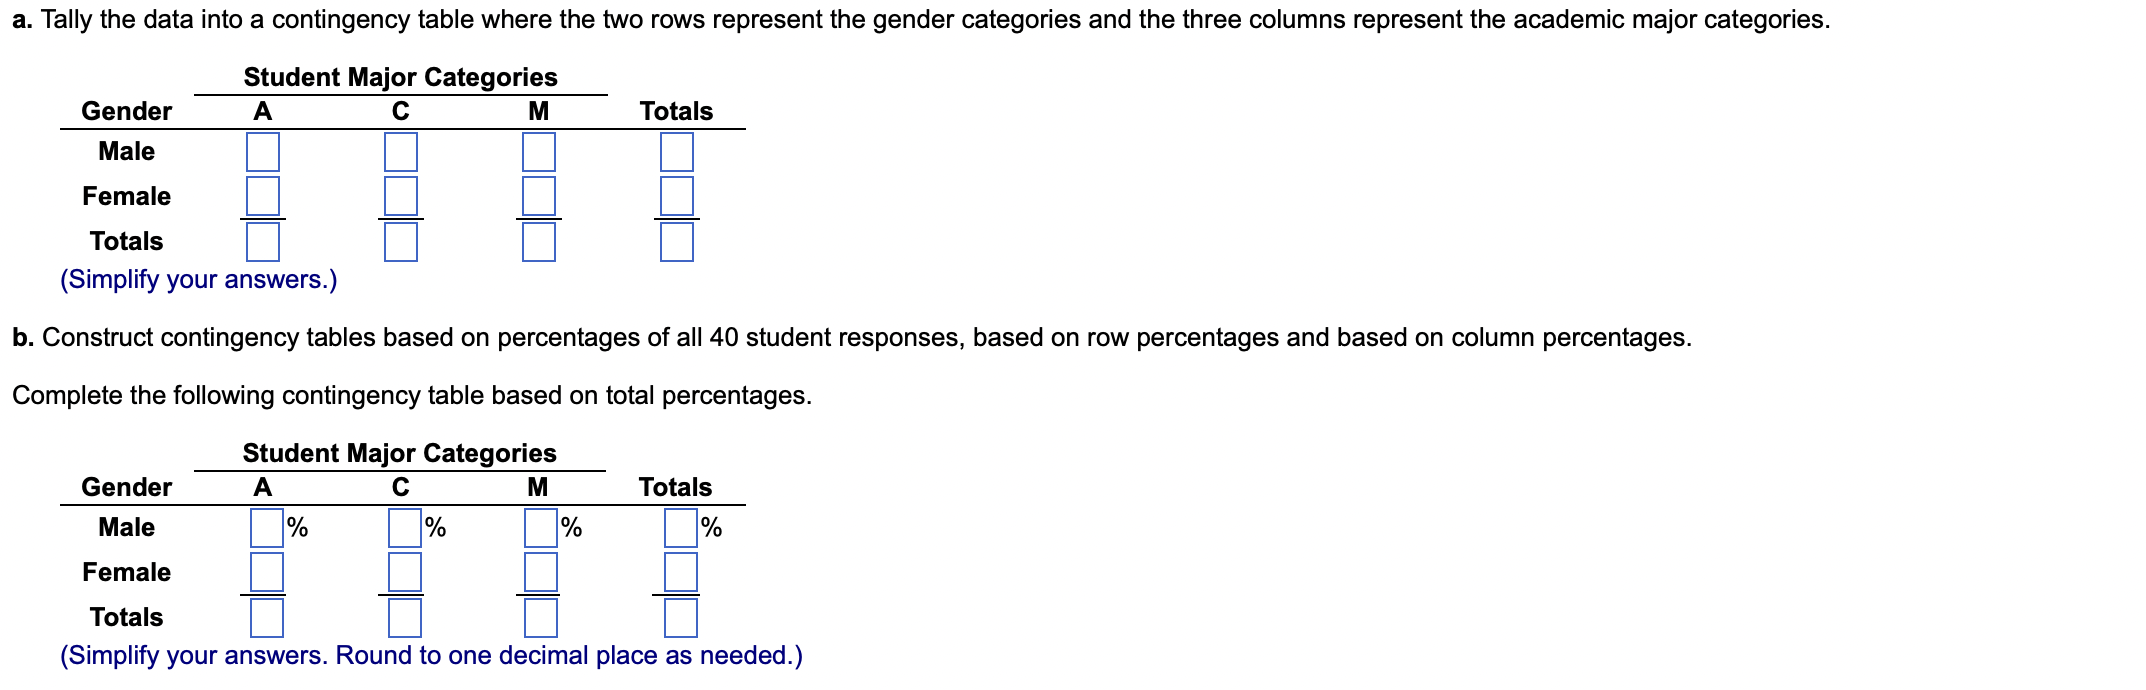
Task: Click the Totals percentage input under column C
Action: pos(407,620)
